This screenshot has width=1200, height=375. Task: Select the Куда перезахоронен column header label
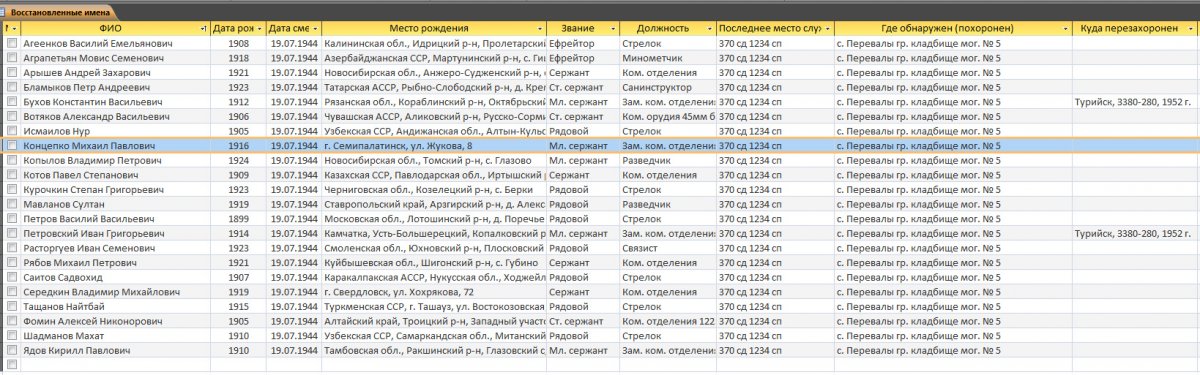[1128, 29]
